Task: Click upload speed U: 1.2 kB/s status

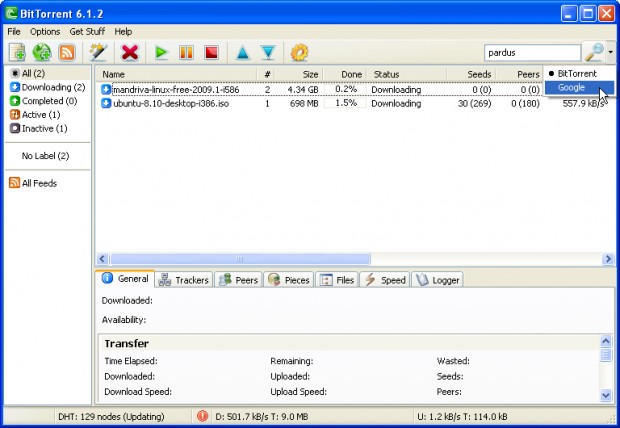Action: (462, 417)
